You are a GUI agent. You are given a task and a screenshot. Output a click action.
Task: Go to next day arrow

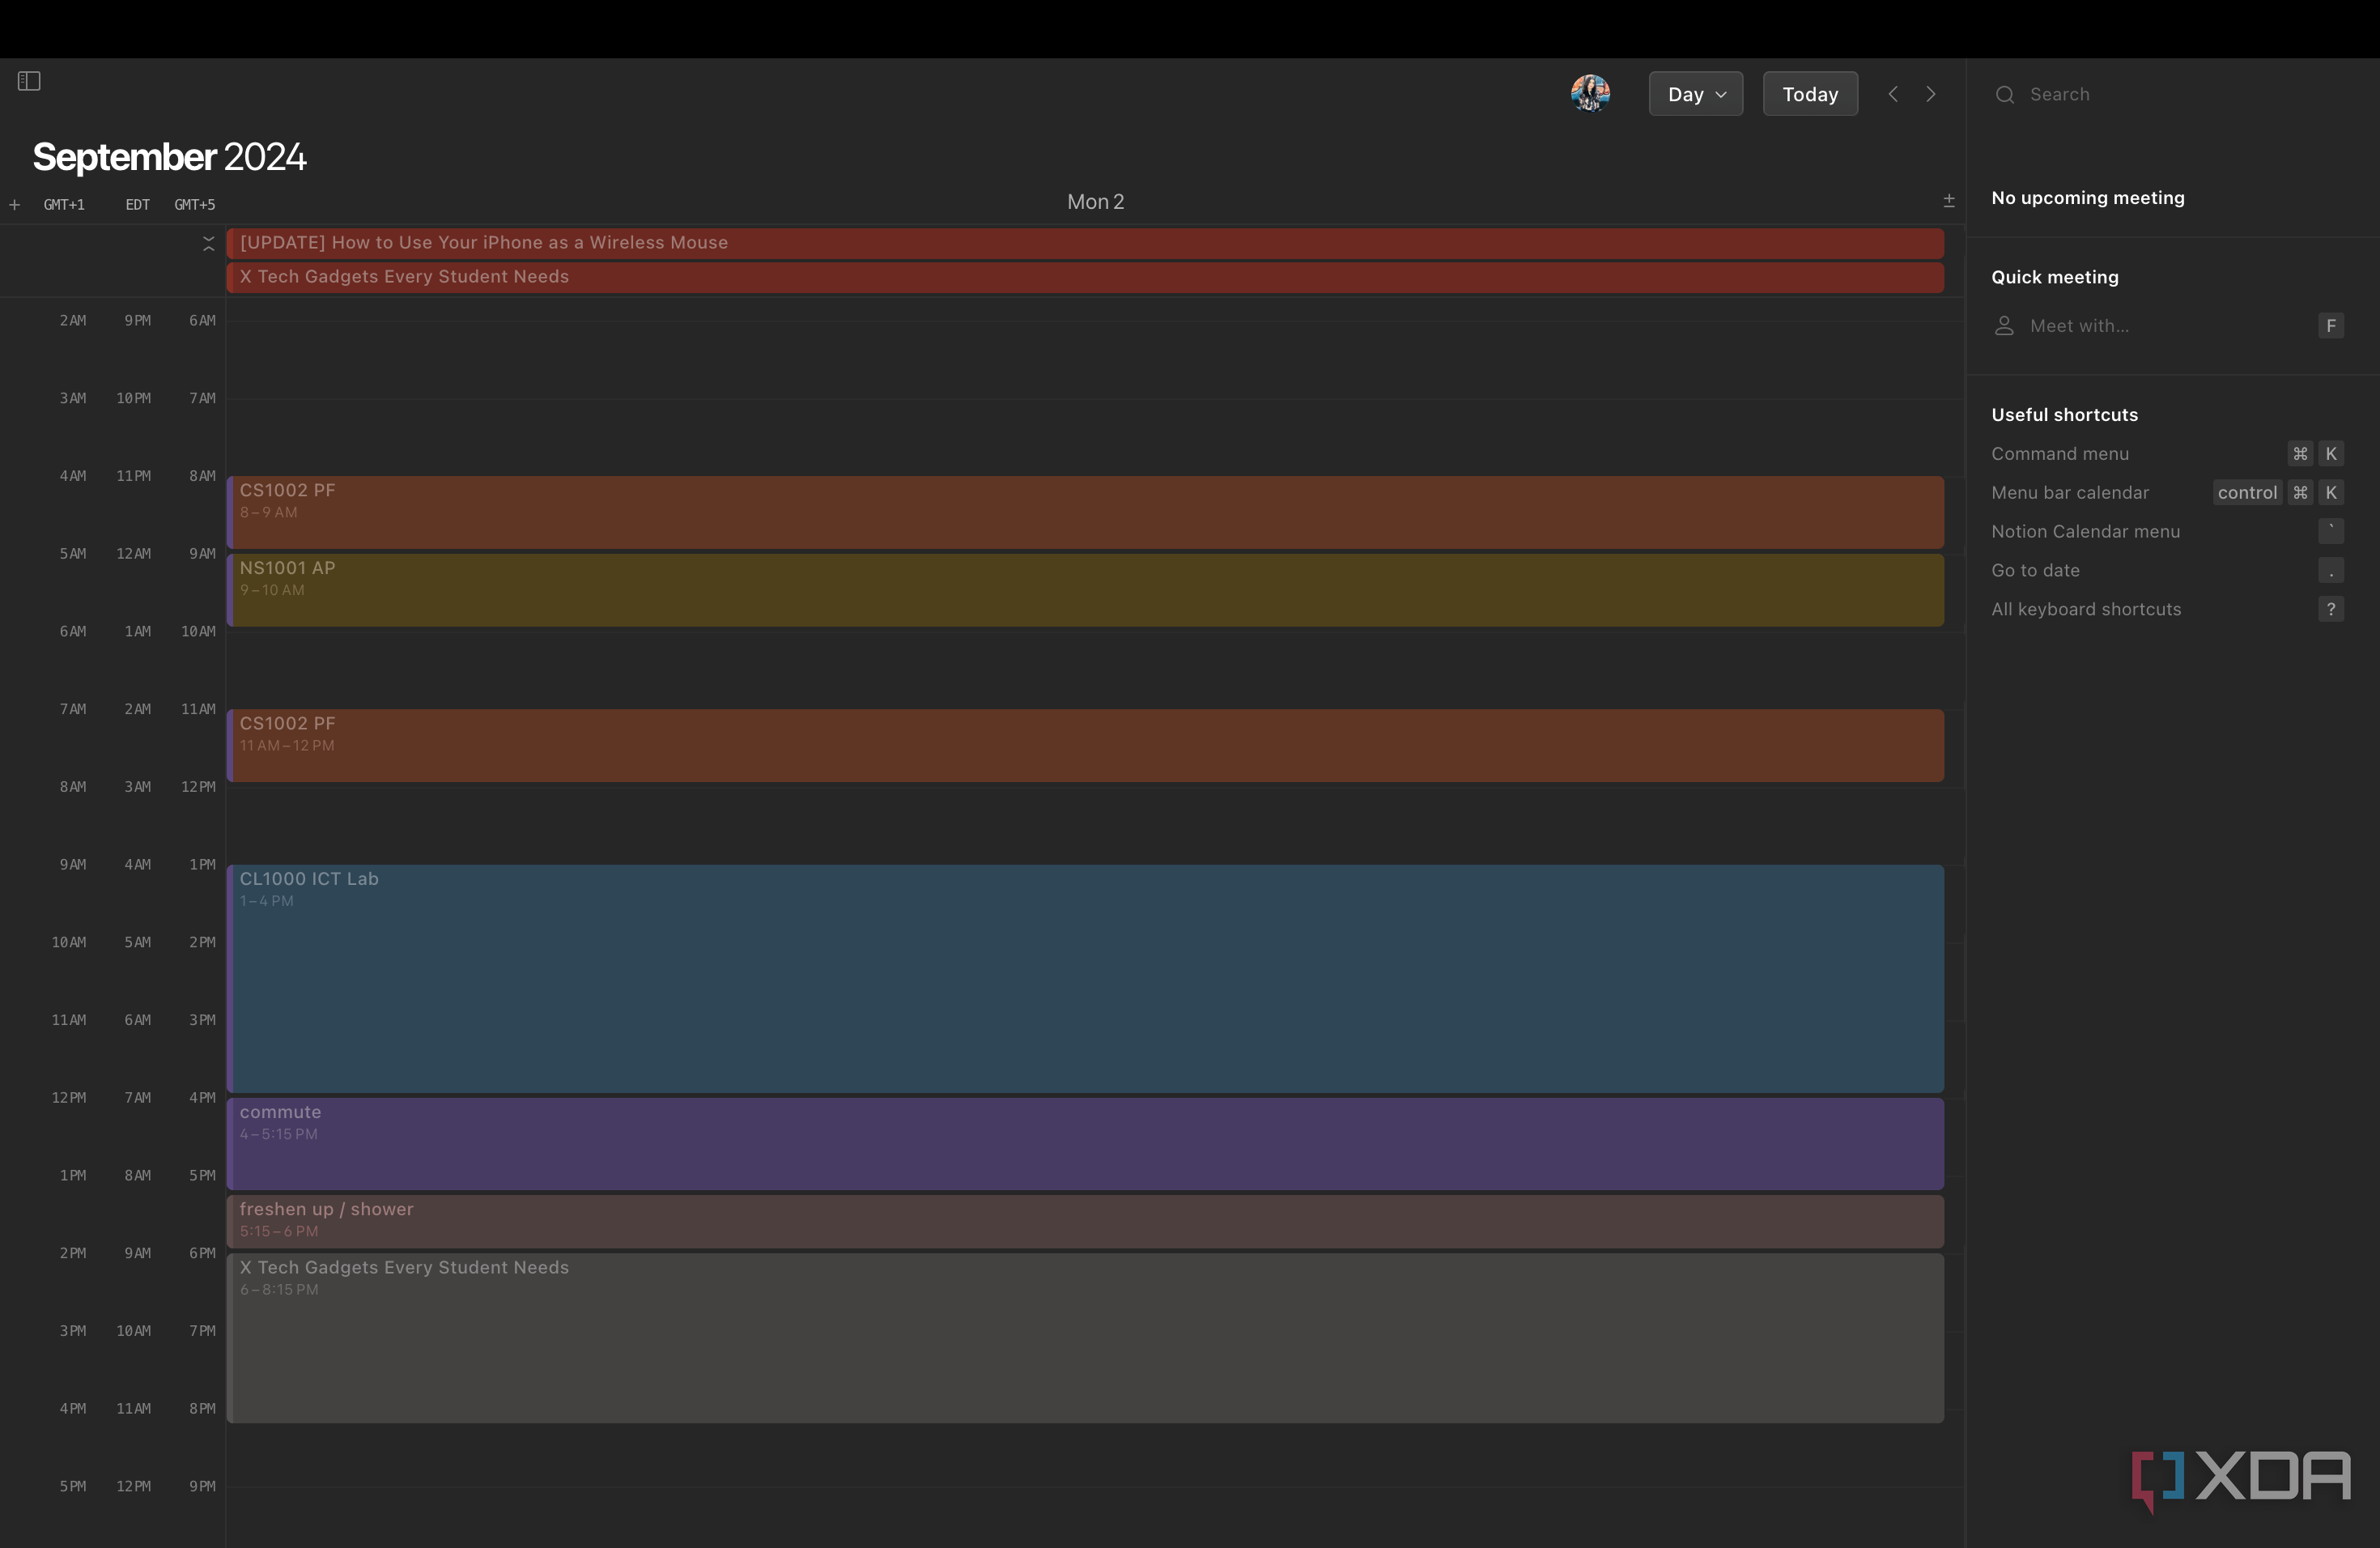[x=1931, y=94]
